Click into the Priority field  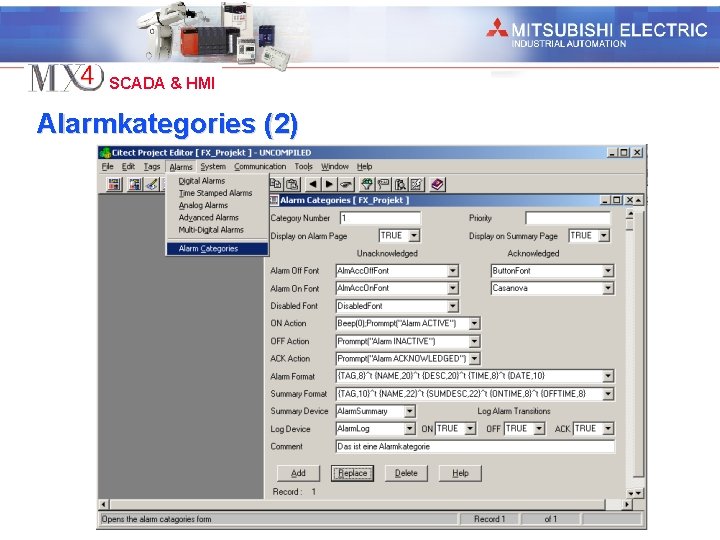(x=568, y=218)
